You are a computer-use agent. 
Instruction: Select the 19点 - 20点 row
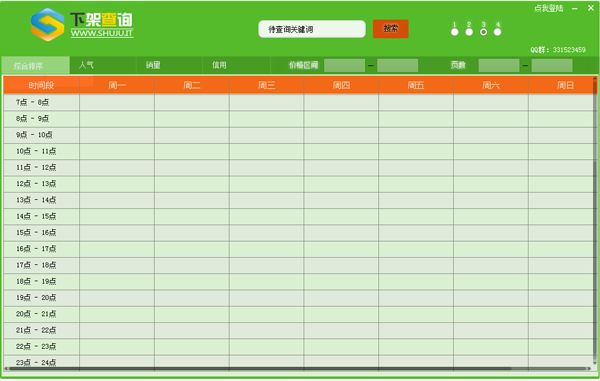[298, 298]
